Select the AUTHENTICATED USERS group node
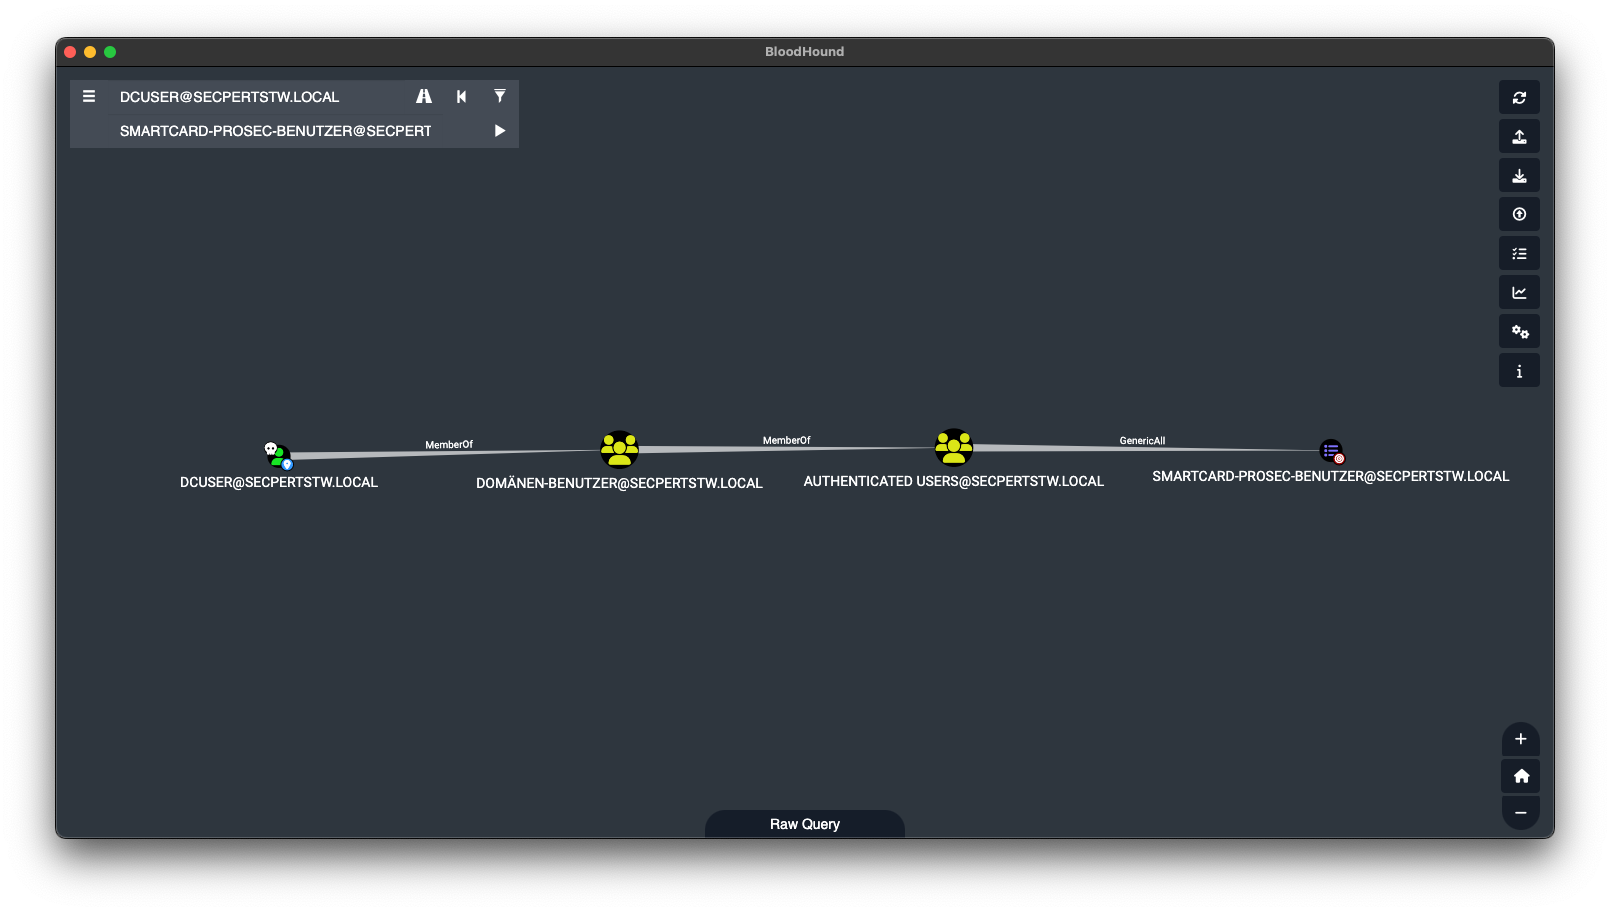Viewport: 1610px width, 912px height. coord(954,448)
